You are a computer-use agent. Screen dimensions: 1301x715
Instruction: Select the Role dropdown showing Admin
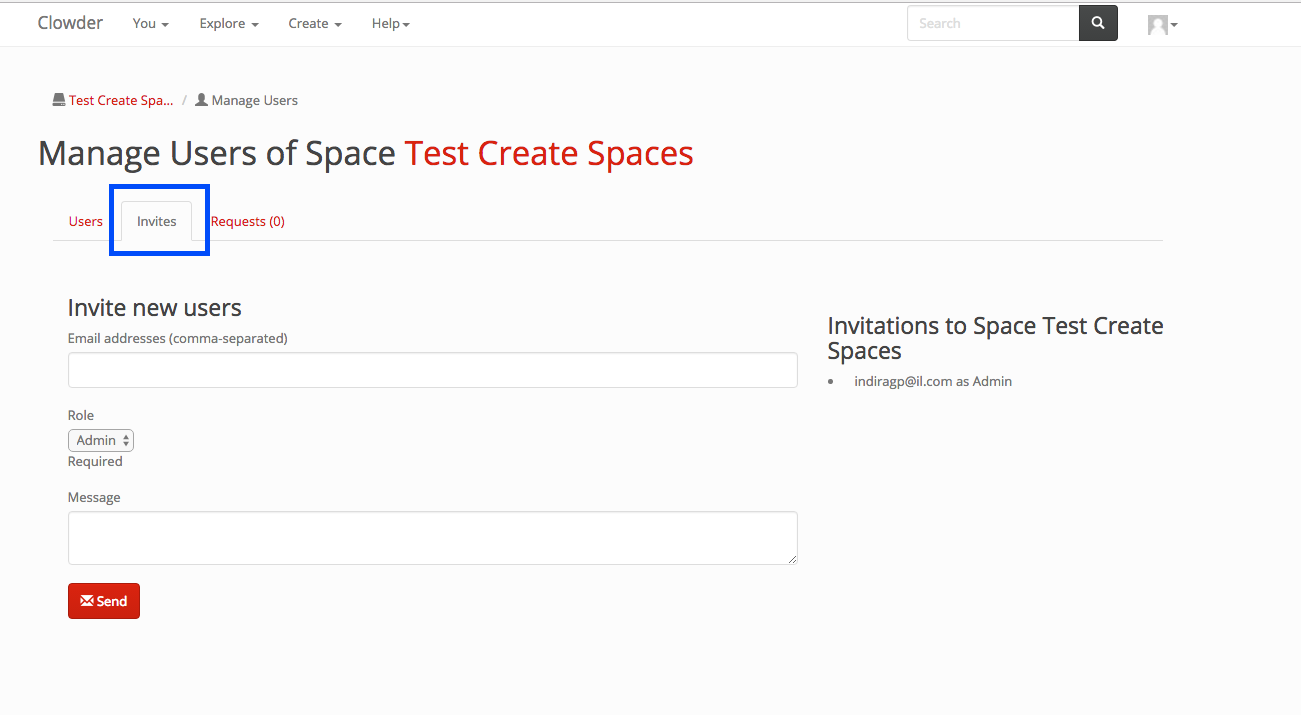tap(101, 440)
